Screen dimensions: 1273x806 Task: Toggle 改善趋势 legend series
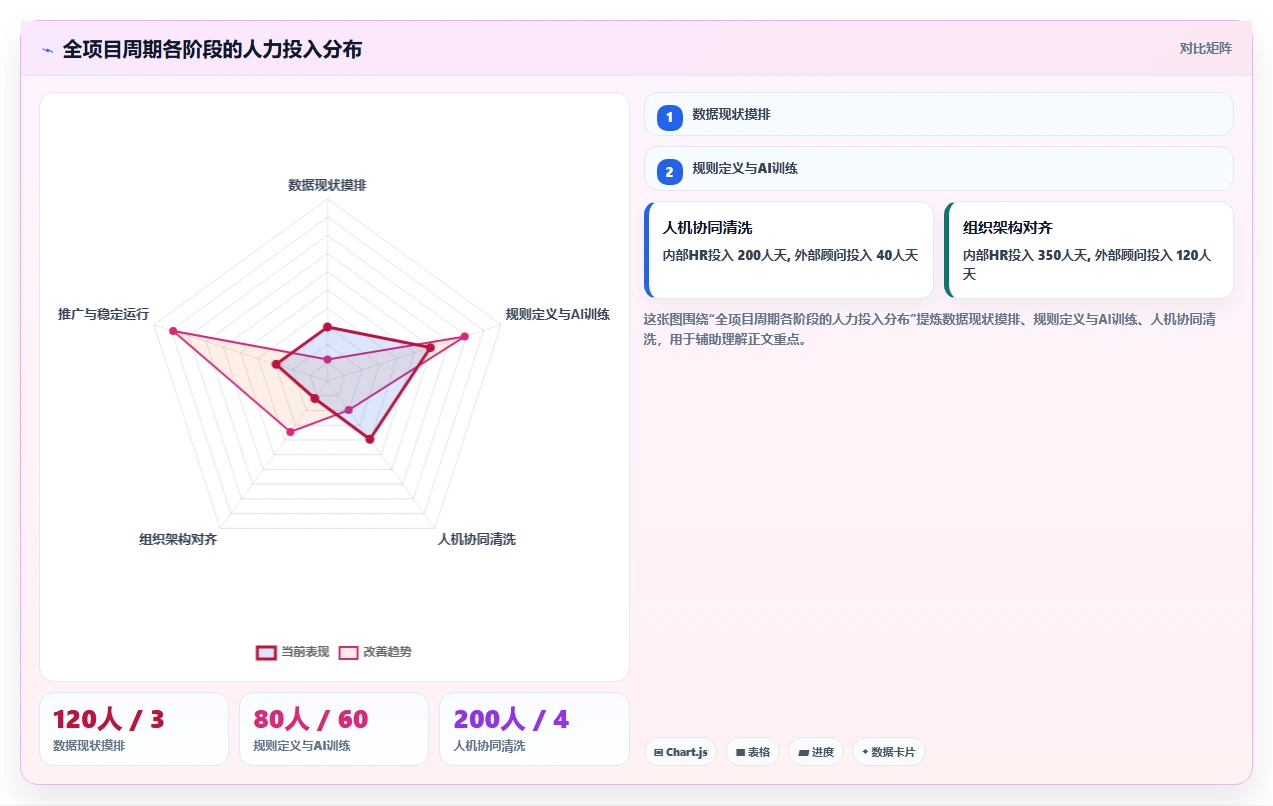(x=375, y=652)
